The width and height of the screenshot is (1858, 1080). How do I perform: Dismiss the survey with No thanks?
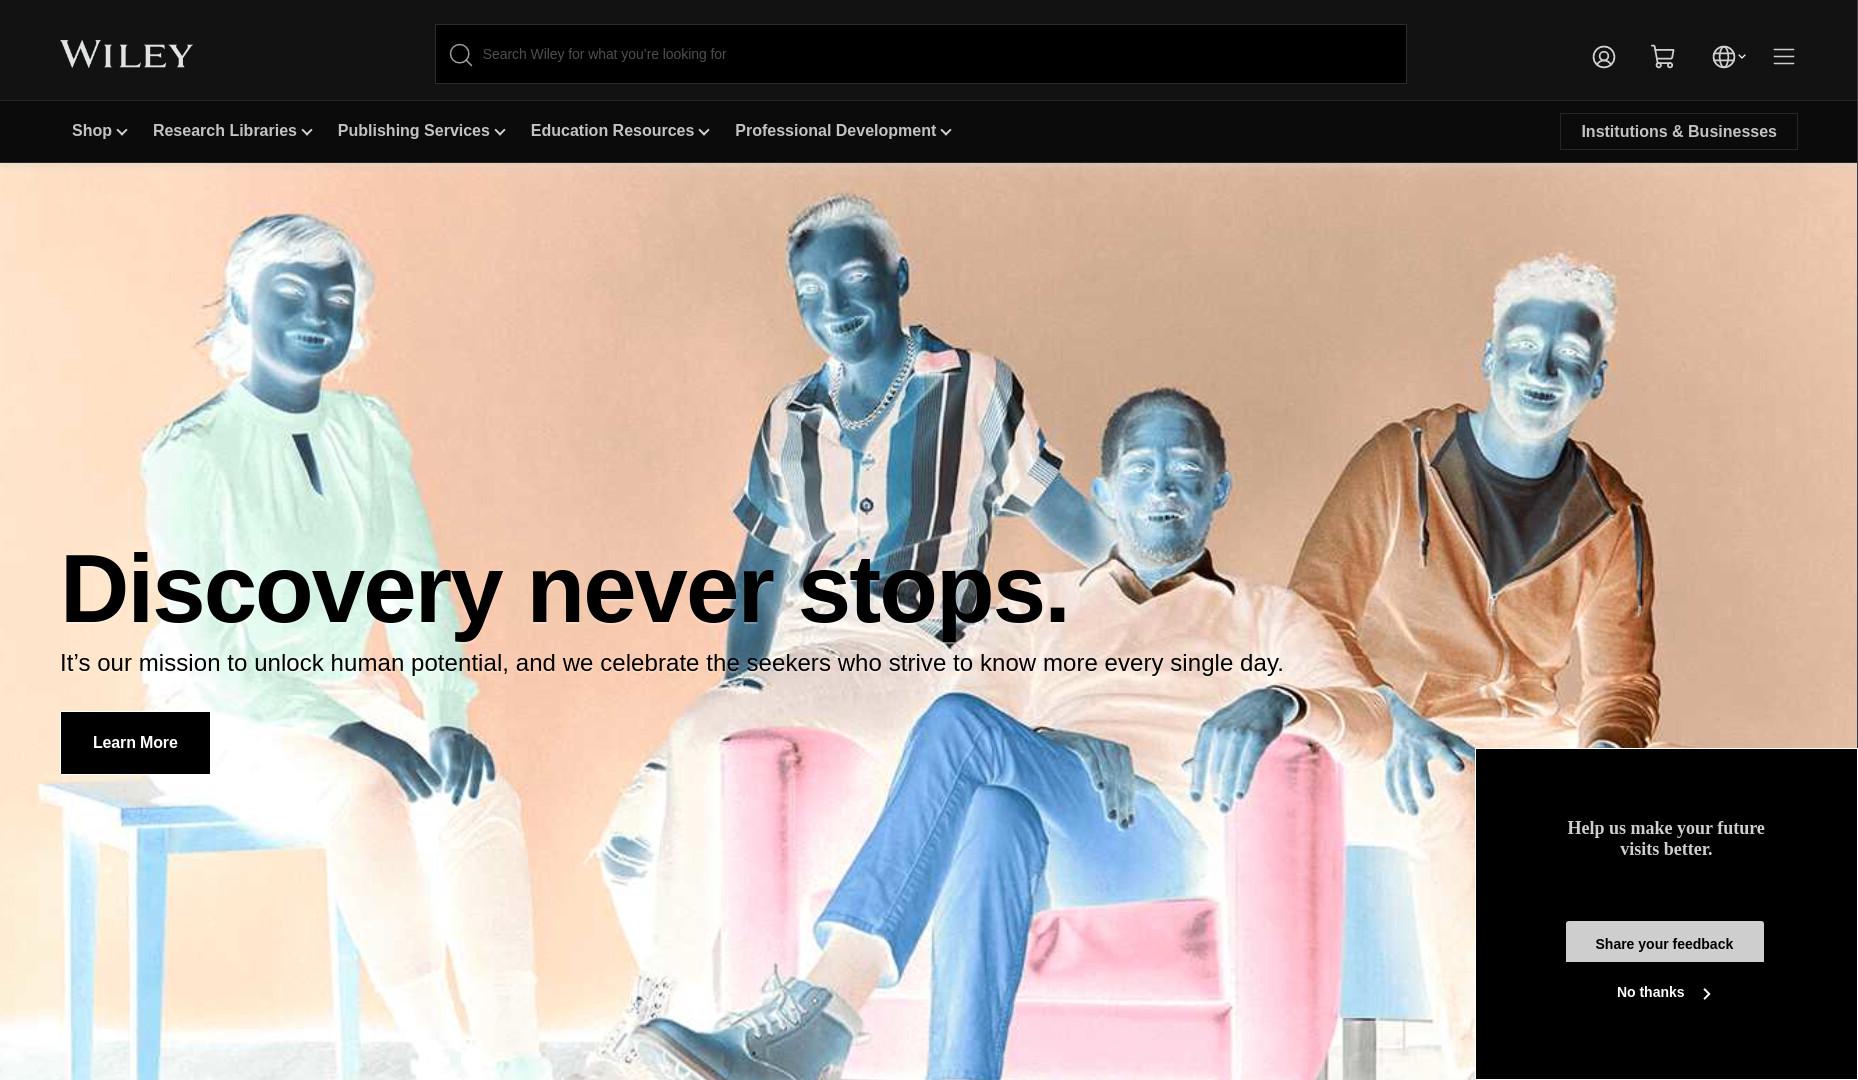[1650, 993]
